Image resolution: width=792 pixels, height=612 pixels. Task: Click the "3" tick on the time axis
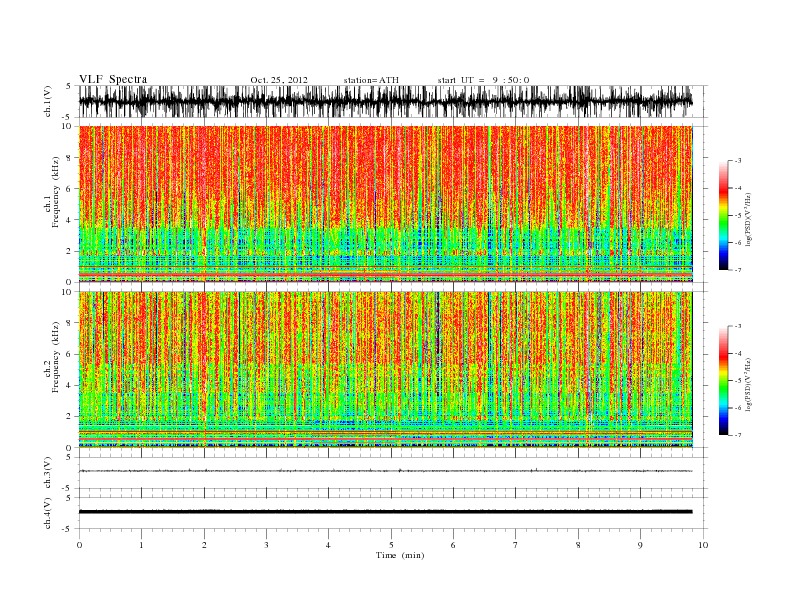pos(266,545)
